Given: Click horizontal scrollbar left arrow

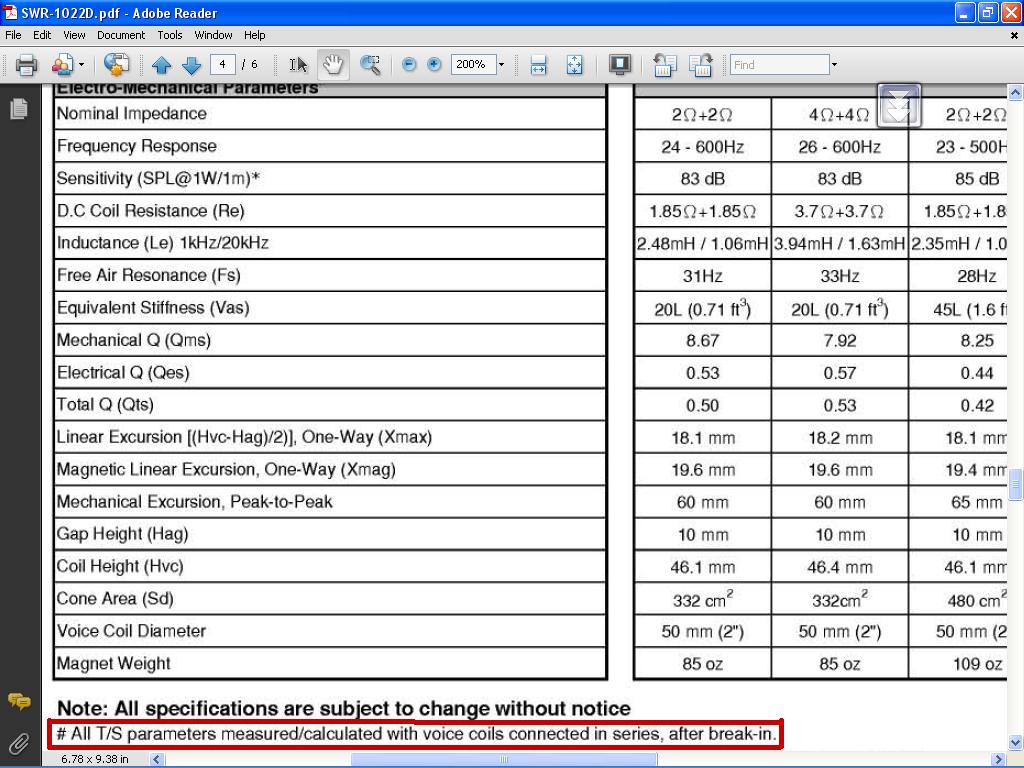Looking at the screenshot, I should (x=157, y=759).
